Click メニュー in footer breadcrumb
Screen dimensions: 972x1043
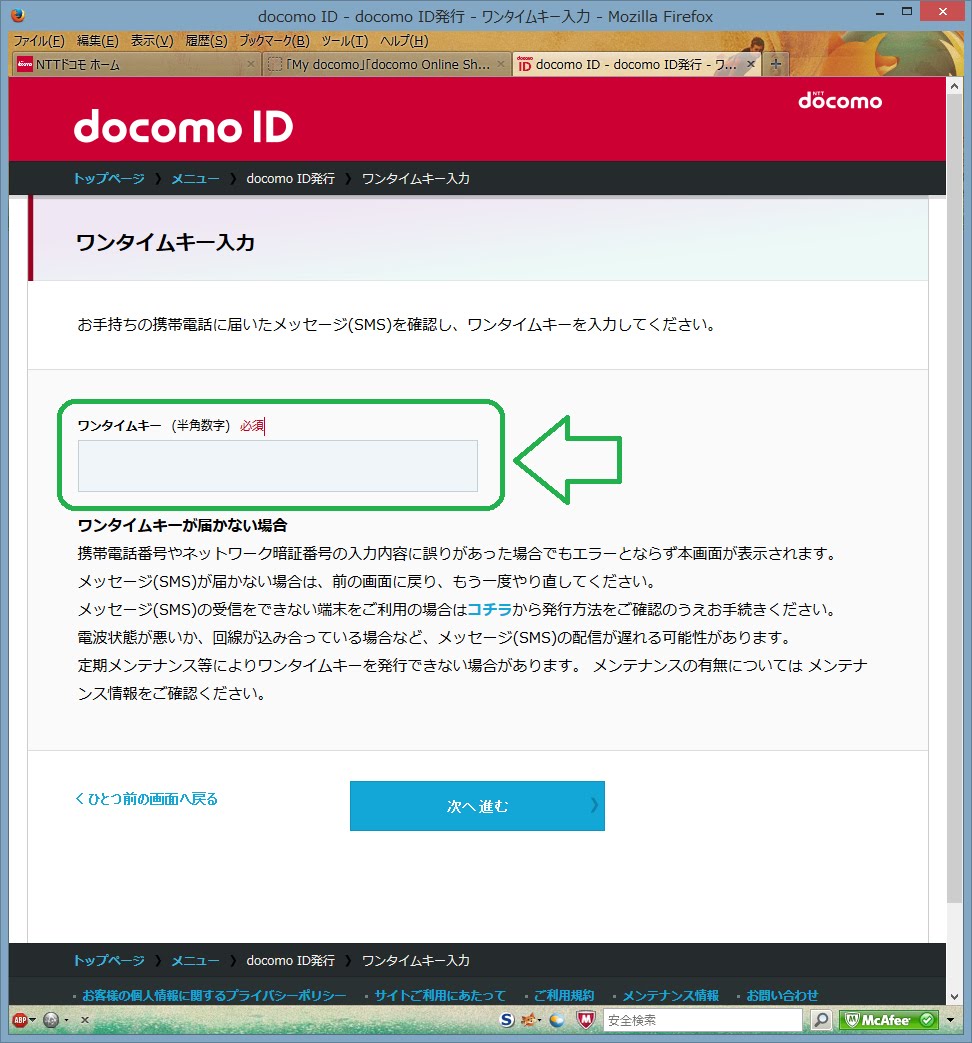[x=195, y=961]
